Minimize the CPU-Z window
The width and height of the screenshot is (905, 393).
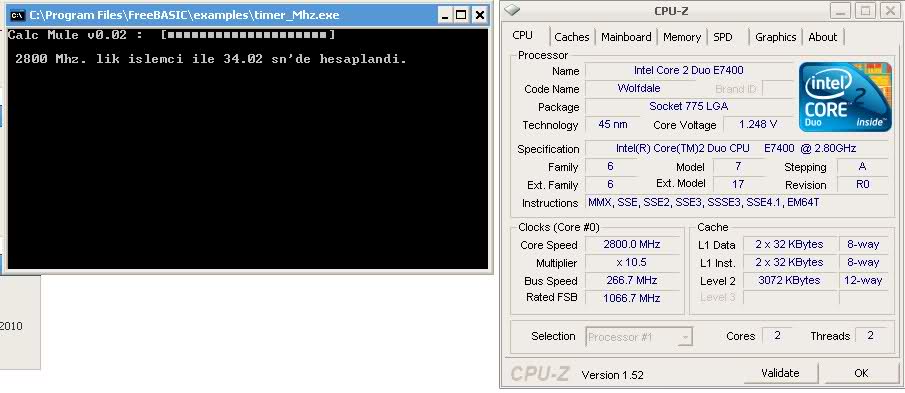click(841, 10)
